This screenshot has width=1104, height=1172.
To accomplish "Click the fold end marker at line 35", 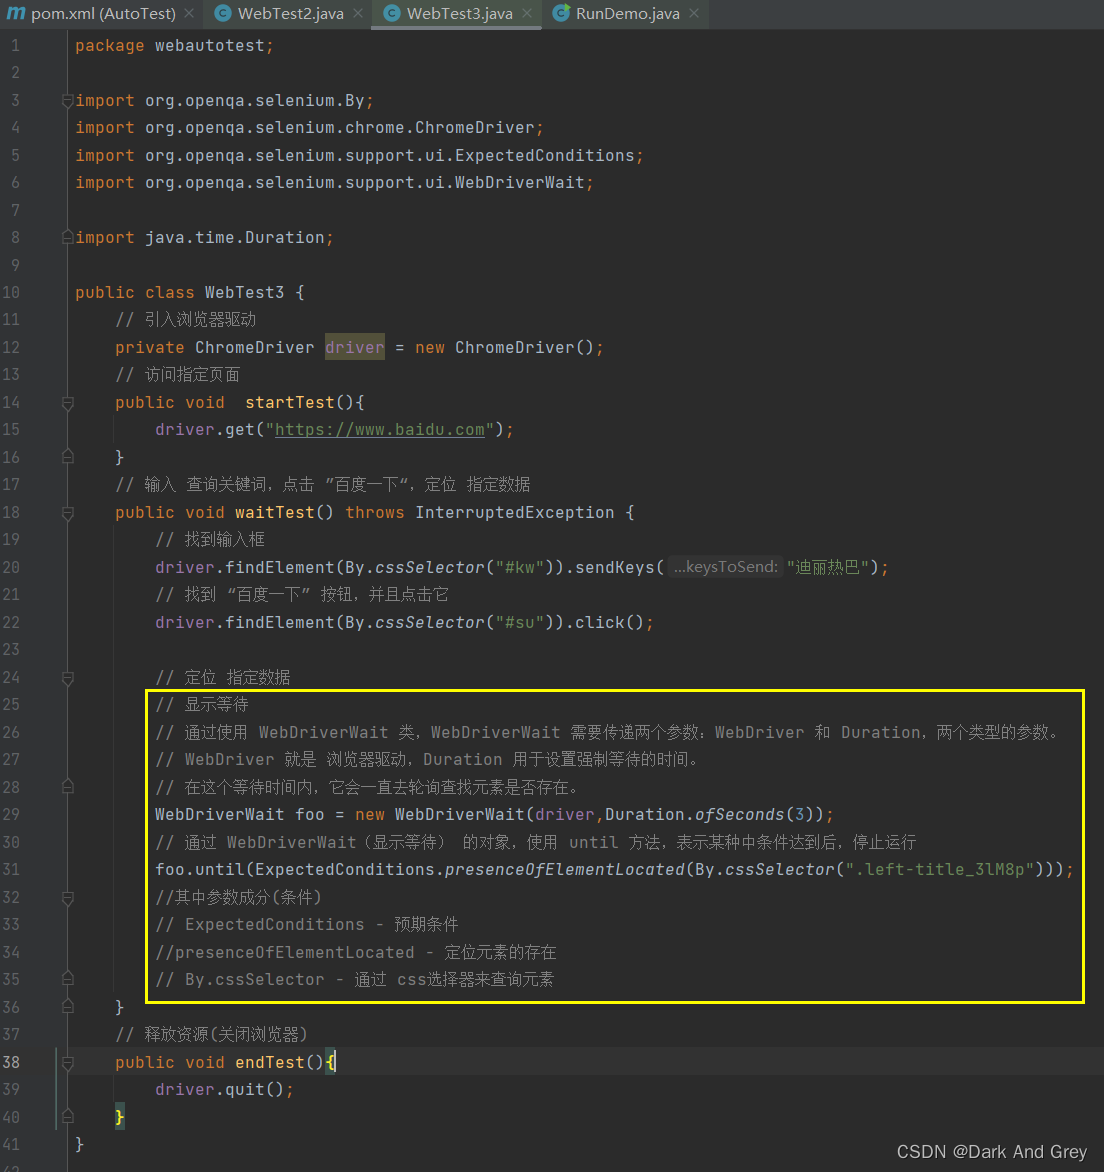I will point(67,979).
